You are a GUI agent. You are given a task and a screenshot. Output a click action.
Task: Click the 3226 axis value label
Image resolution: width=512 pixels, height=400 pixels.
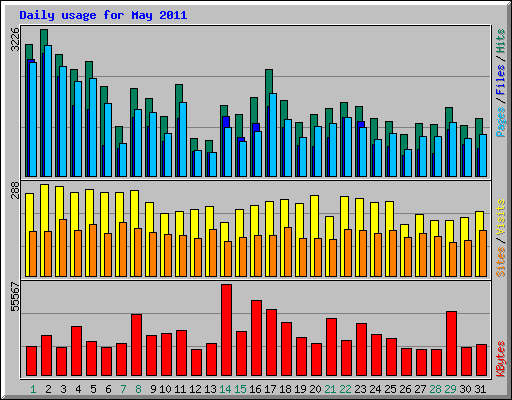pyautogui.click(x=15, y=39)
